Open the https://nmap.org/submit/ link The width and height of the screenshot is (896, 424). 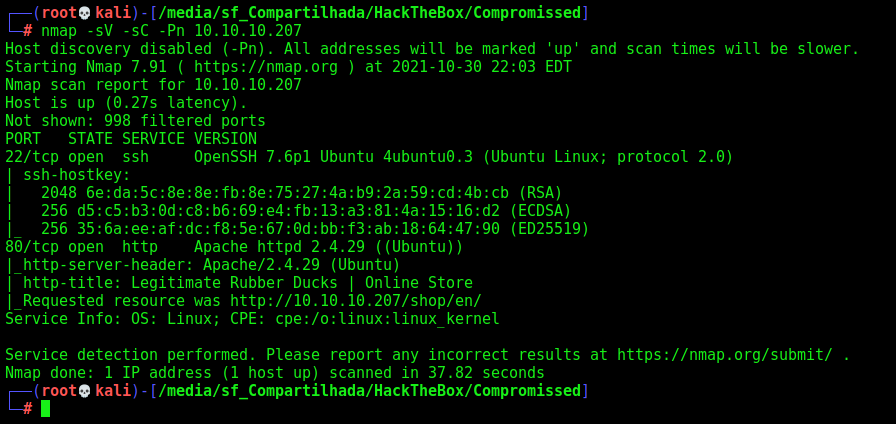725,355
